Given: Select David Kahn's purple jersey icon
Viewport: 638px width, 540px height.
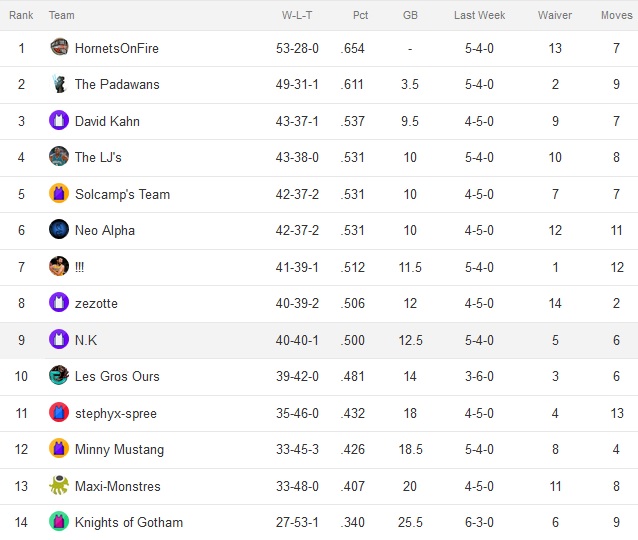Looking at the screenshot, I should pos(59,120).
